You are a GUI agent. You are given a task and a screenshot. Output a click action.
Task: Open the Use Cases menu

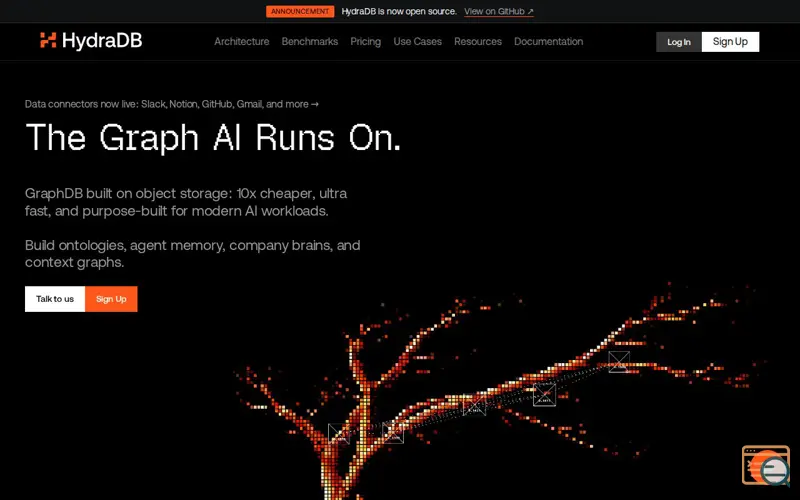pos(417,42)
